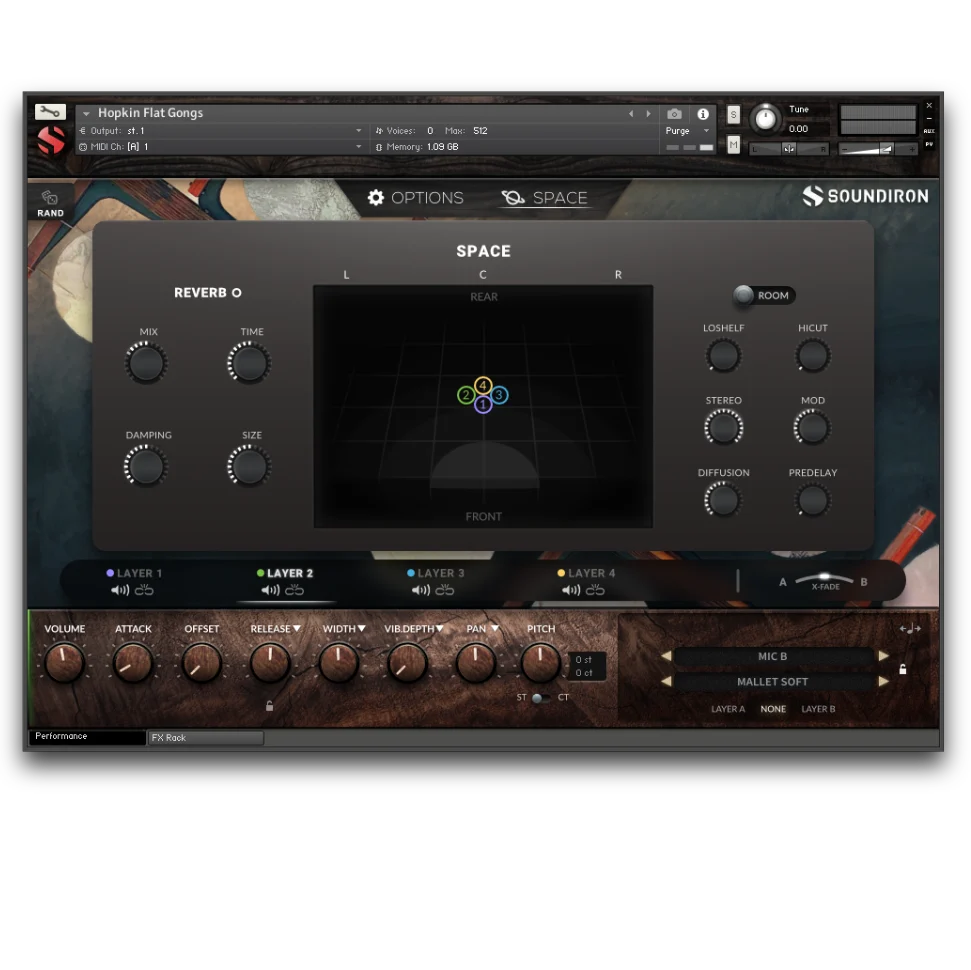
Task: Select the LAYER 1 tab
Action: (134, 574)
